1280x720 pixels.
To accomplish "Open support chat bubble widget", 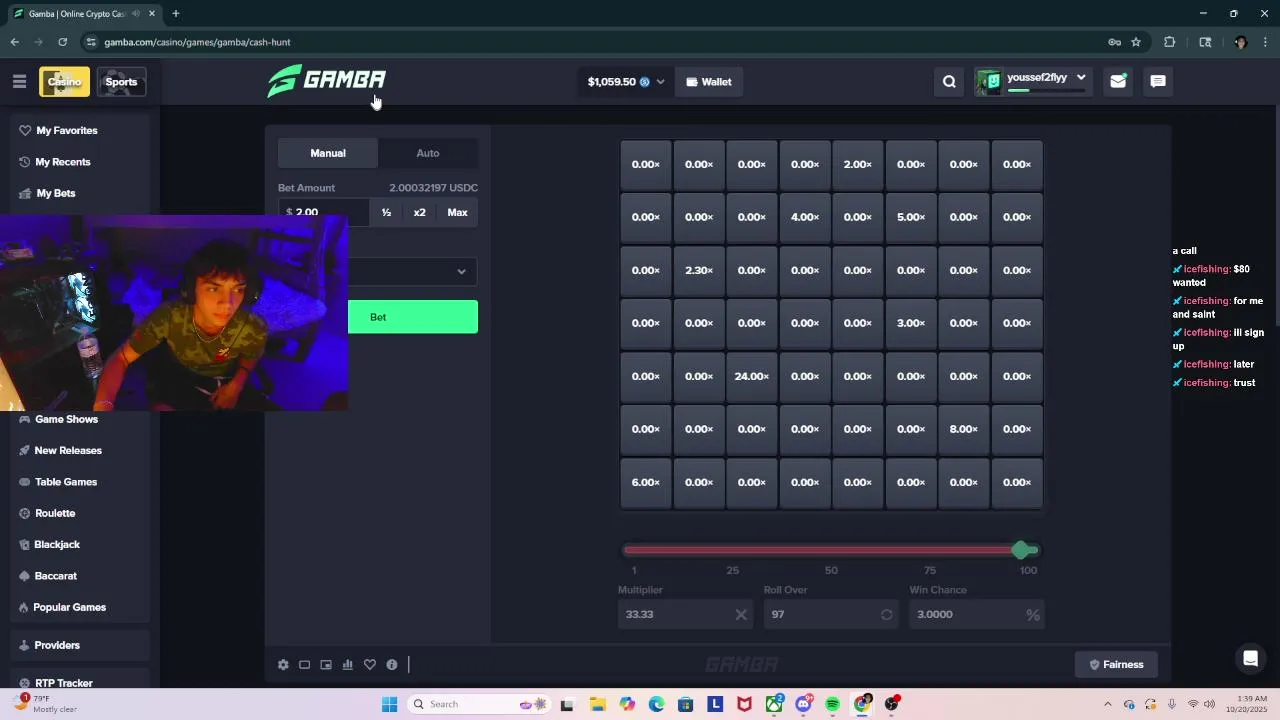I will 1250,658.
